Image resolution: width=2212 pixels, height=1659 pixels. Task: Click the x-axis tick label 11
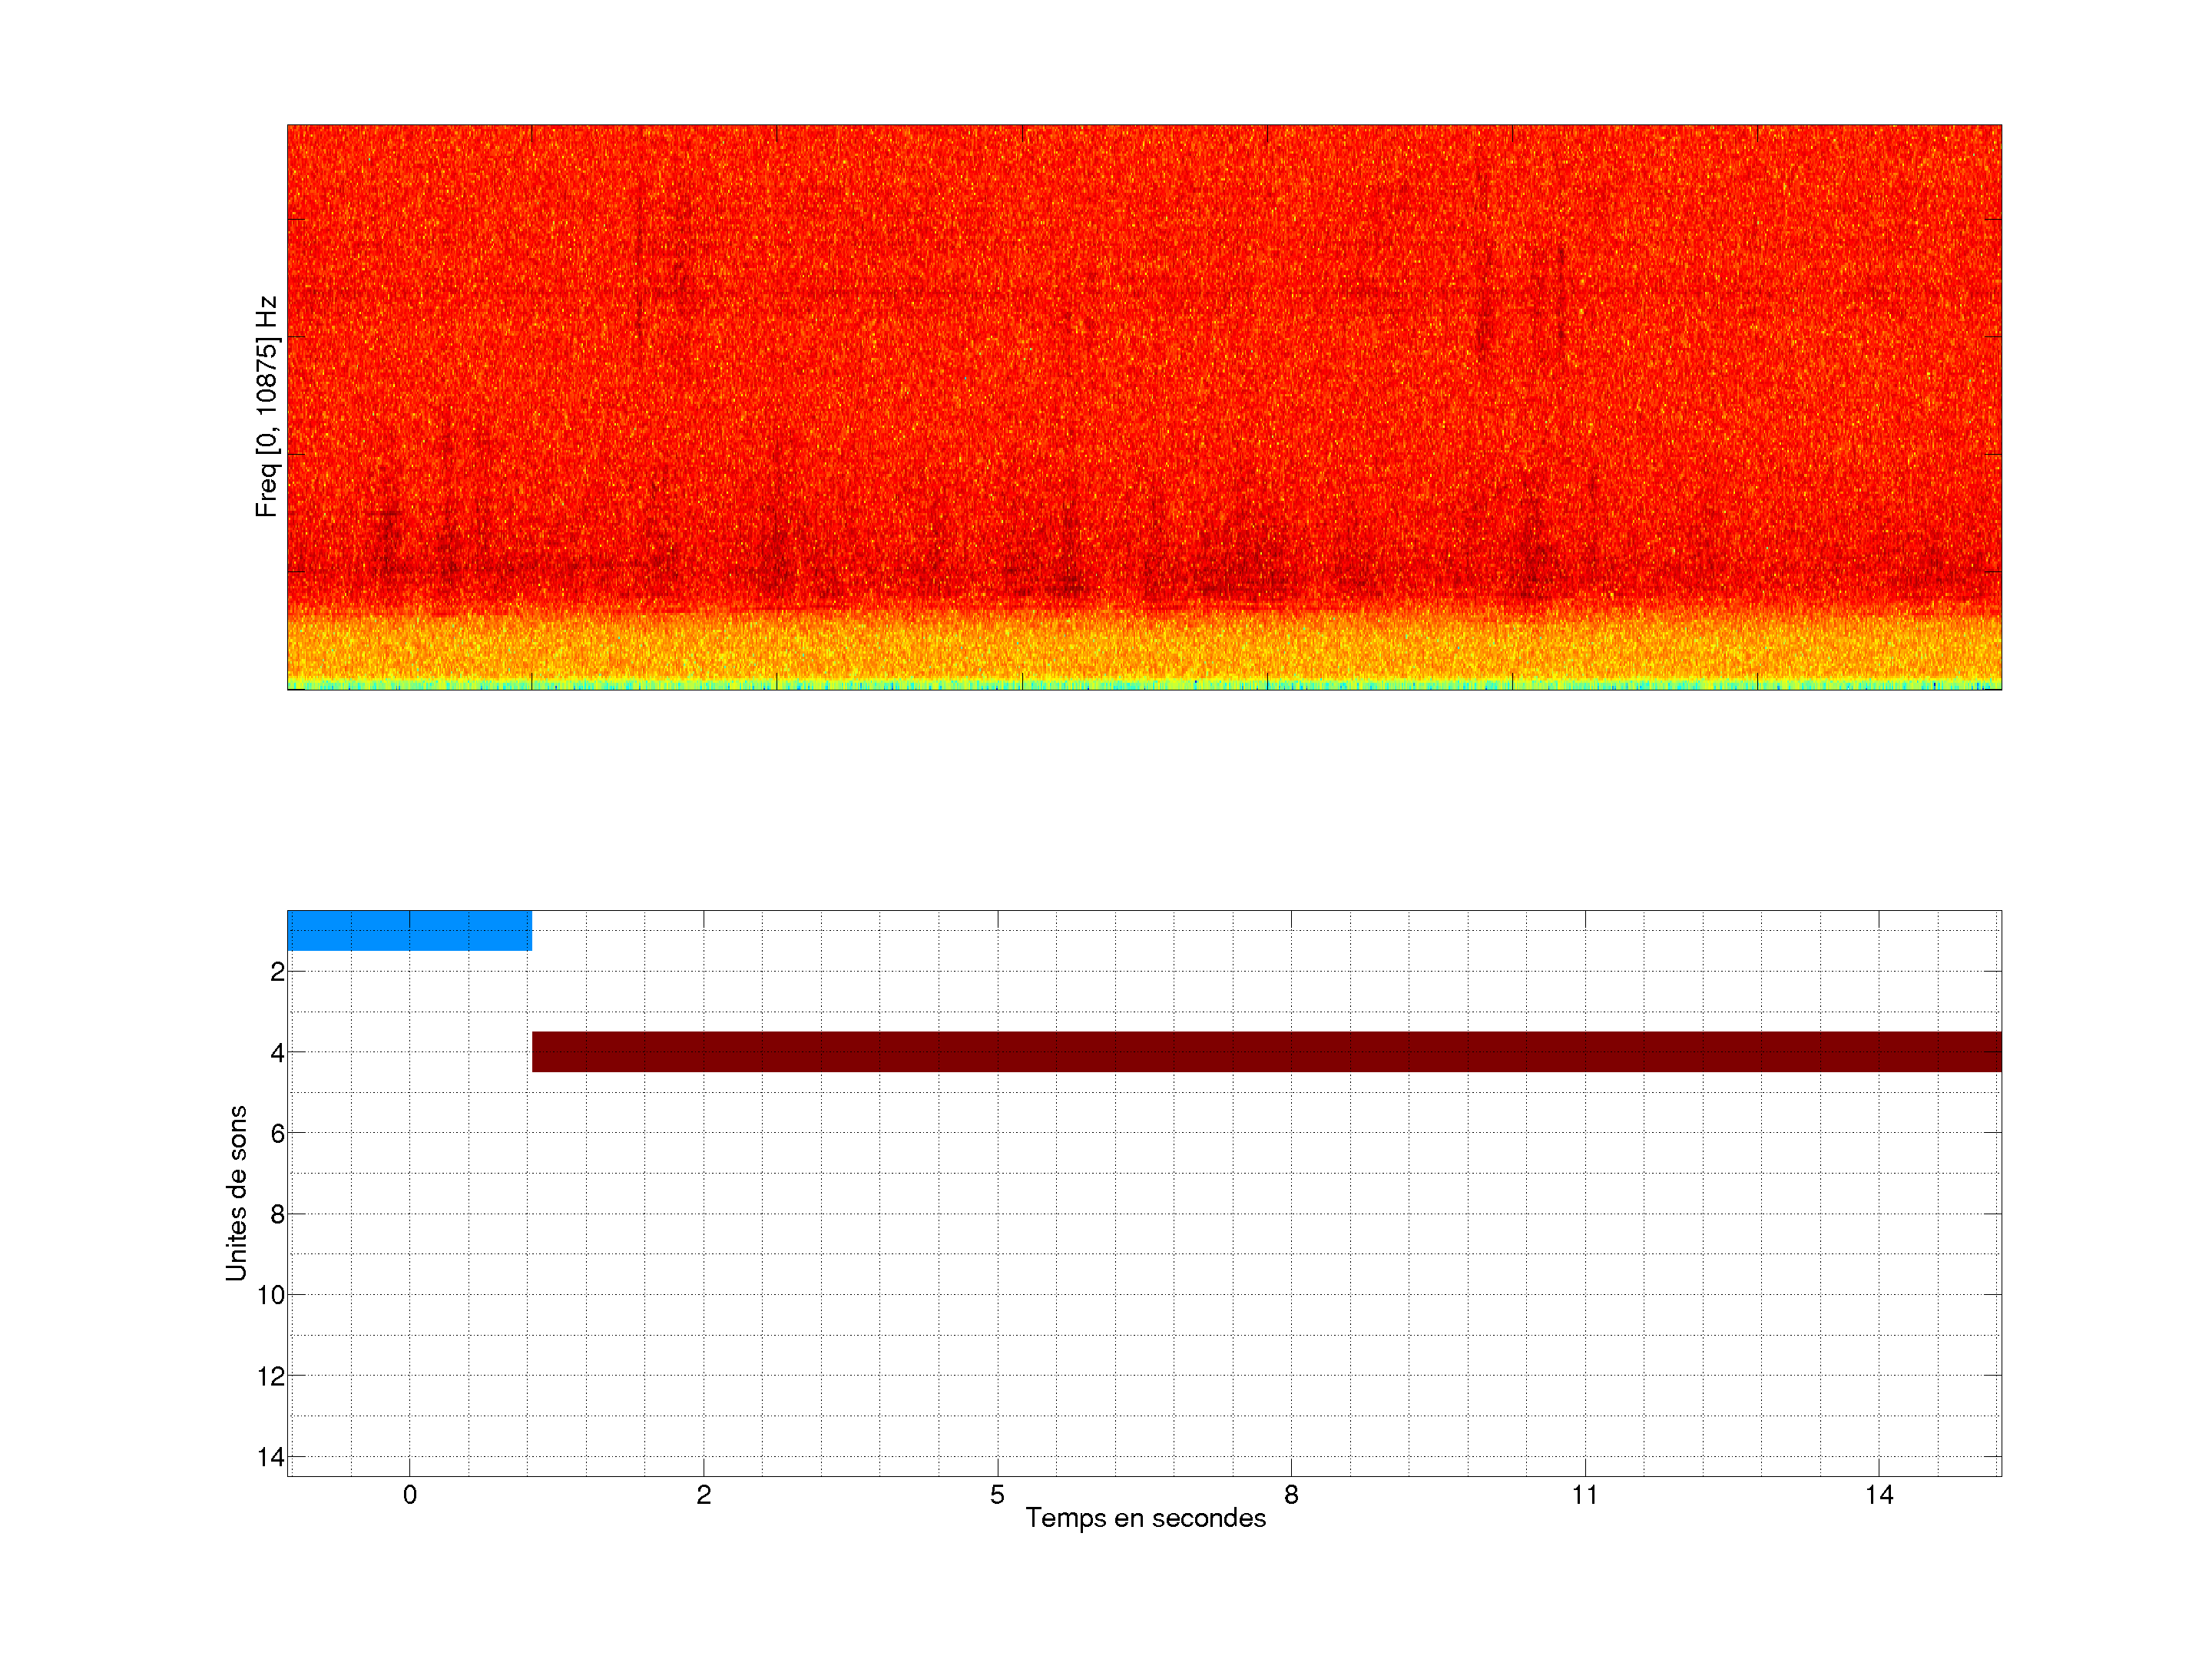(x=1584, y=1495)
